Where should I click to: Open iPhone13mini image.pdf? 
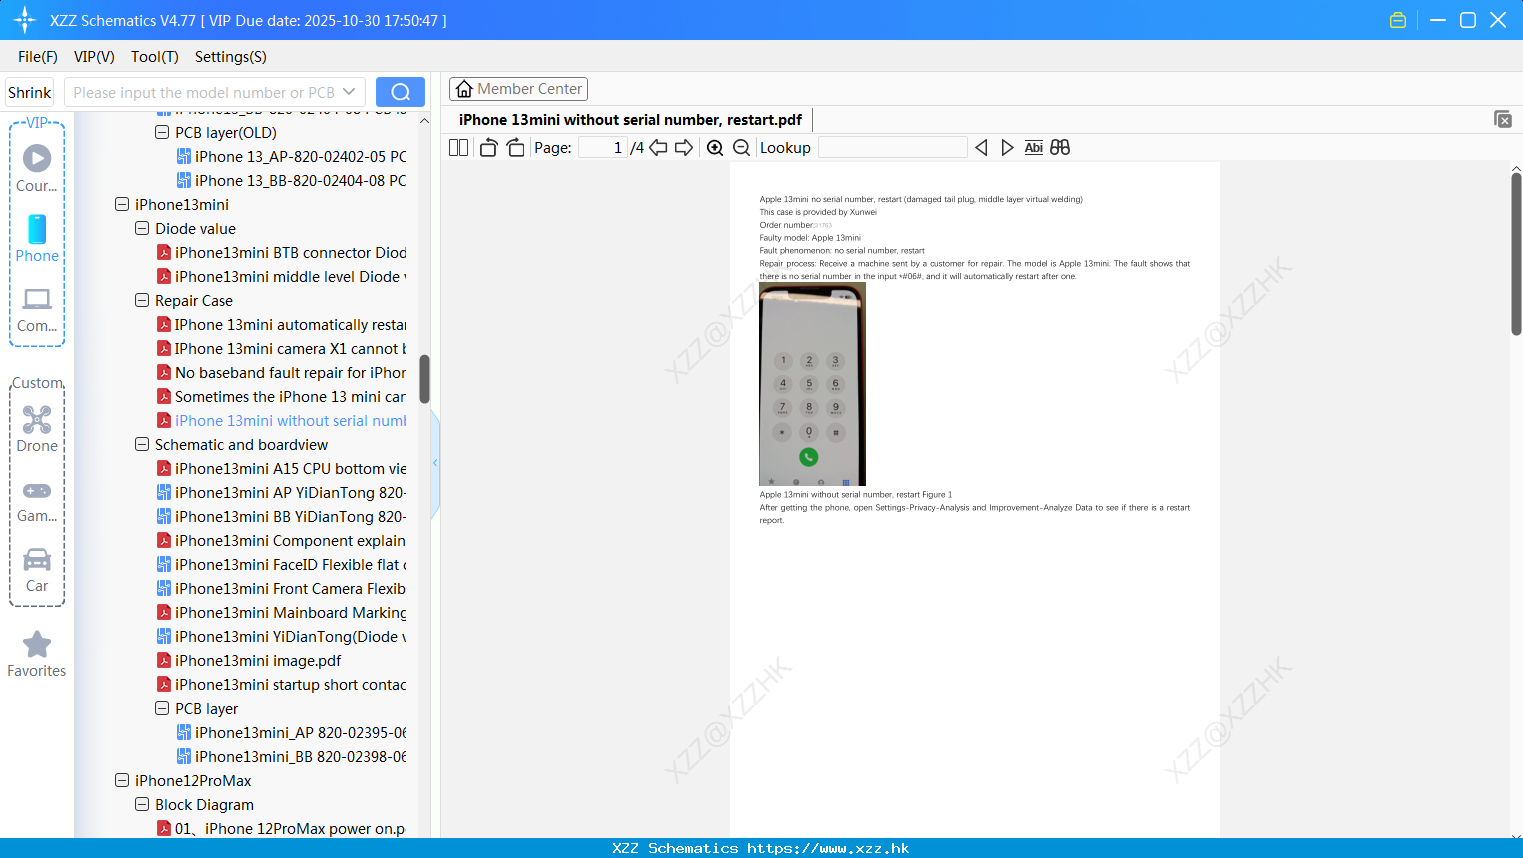click(x=249, y=660)
